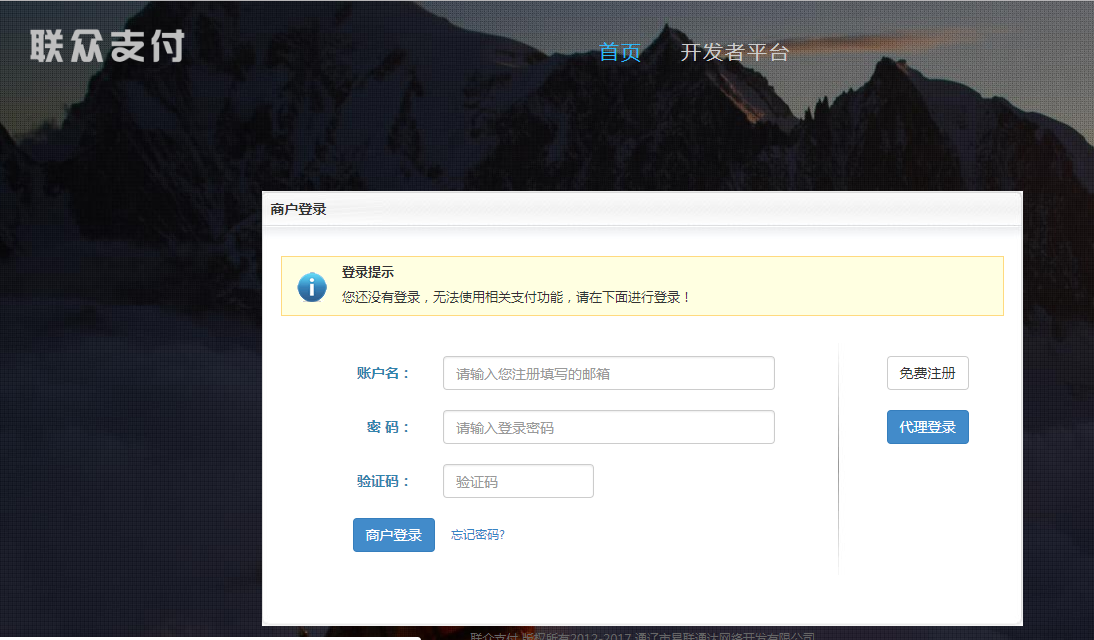
Task: Click the 密码 field label
Action: (x=388, y=427)
